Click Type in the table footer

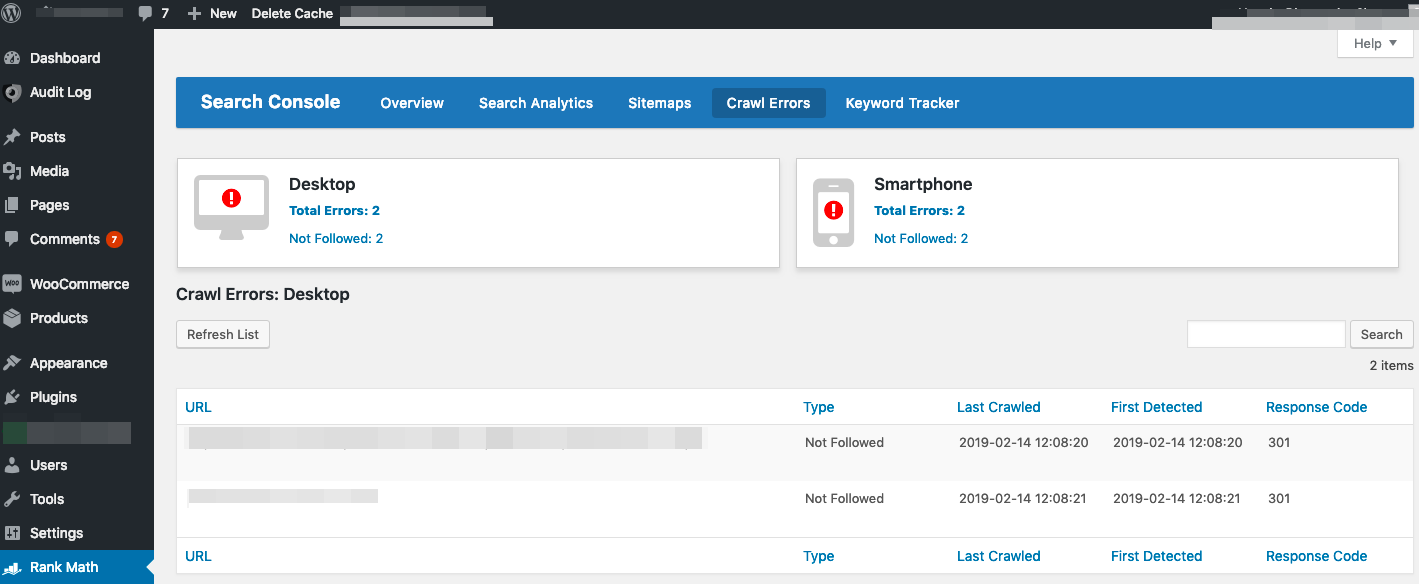click(x=818, y=556)
